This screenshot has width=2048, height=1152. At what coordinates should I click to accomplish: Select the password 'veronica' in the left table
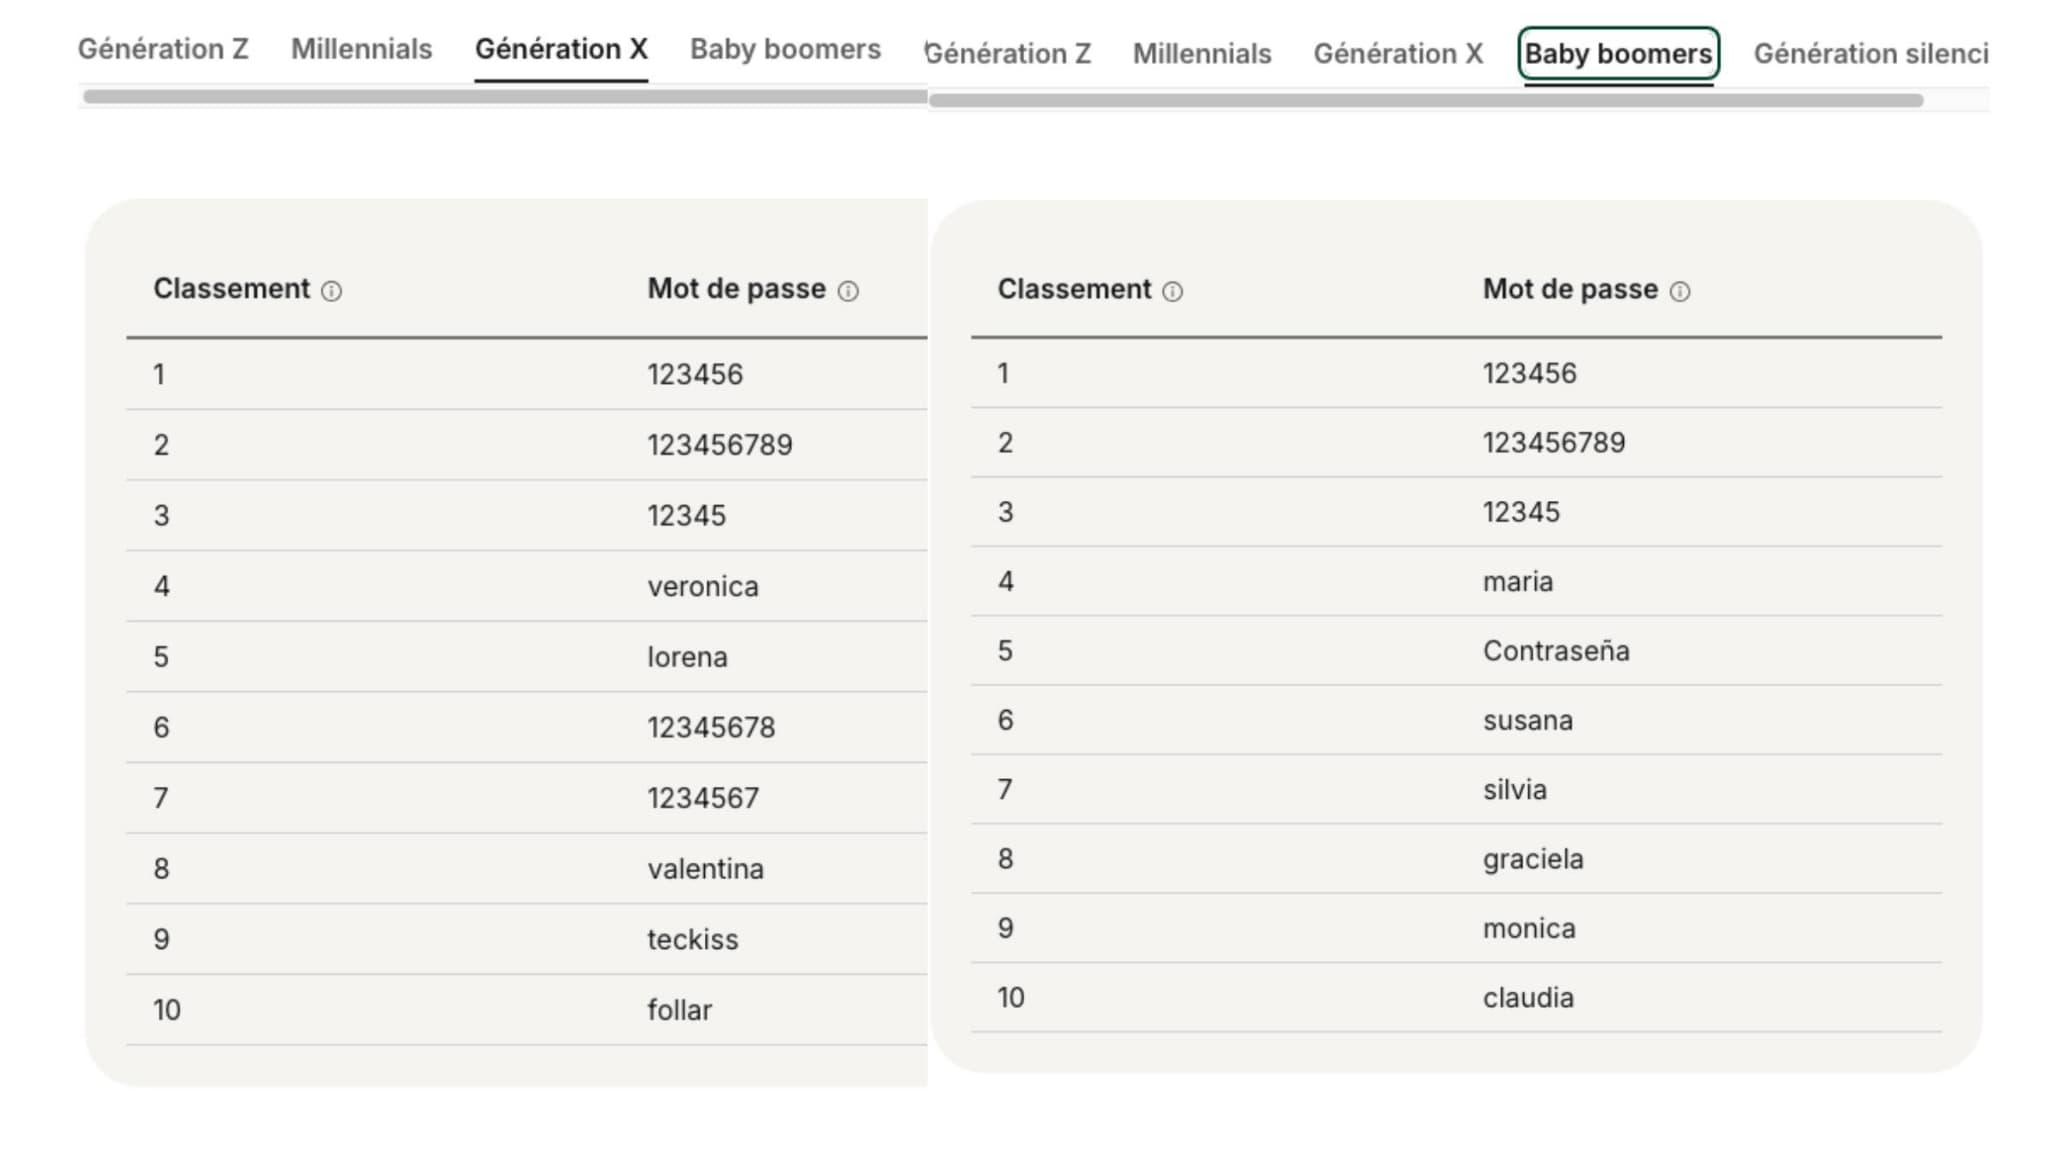point(702,587)
